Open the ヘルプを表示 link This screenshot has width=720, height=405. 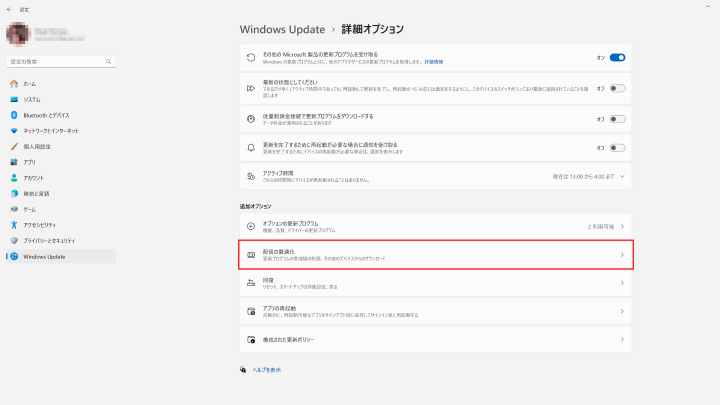pos(266,370)
